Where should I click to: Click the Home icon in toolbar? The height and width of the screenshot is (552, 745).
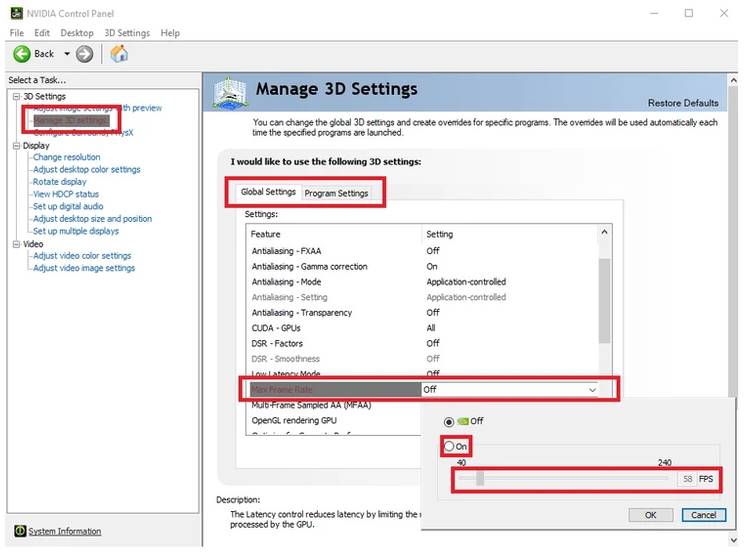(119, 54)
